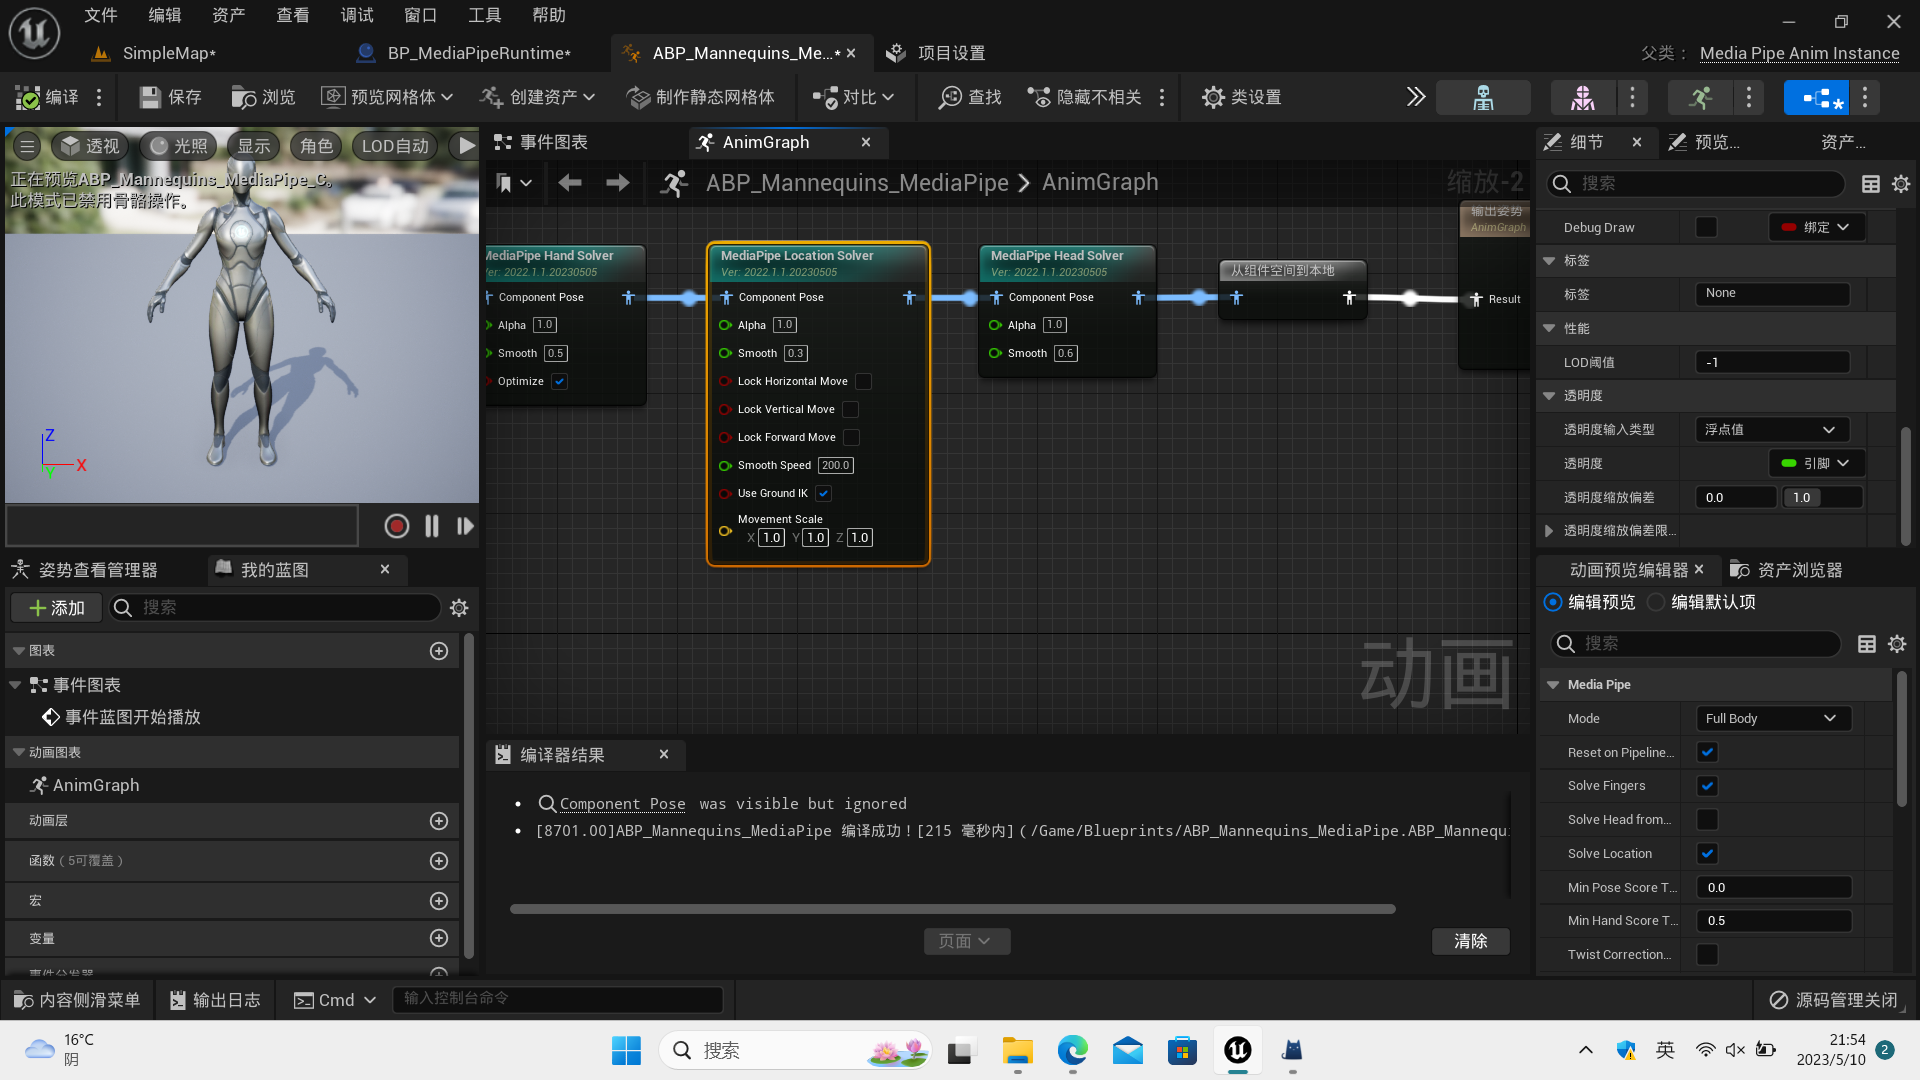Disable the Solve Fingers checkbox
This screenshot has width=1920, height=1080.
(x=1707, y=785)
